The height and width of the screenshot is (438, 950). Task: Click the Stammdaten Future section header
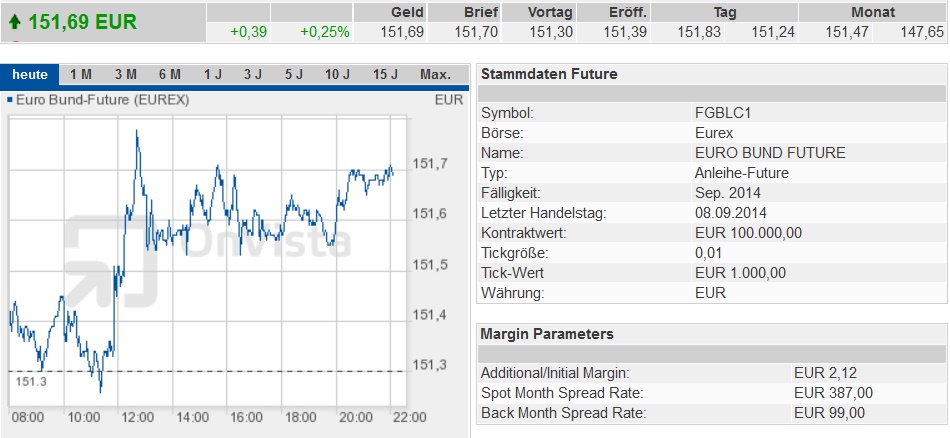click(x=549, y=74)
